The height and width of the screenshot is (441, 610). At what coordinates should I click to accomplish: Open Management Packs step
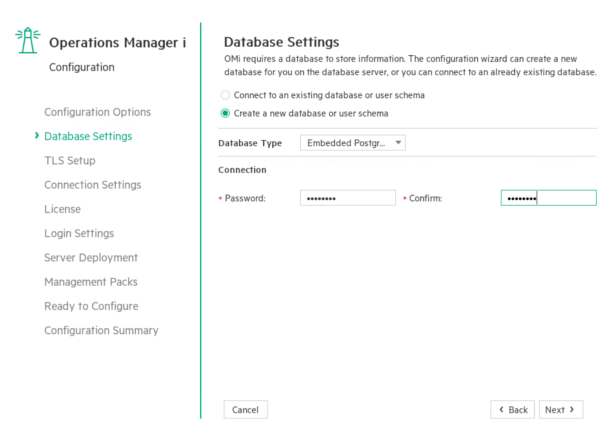91,282
